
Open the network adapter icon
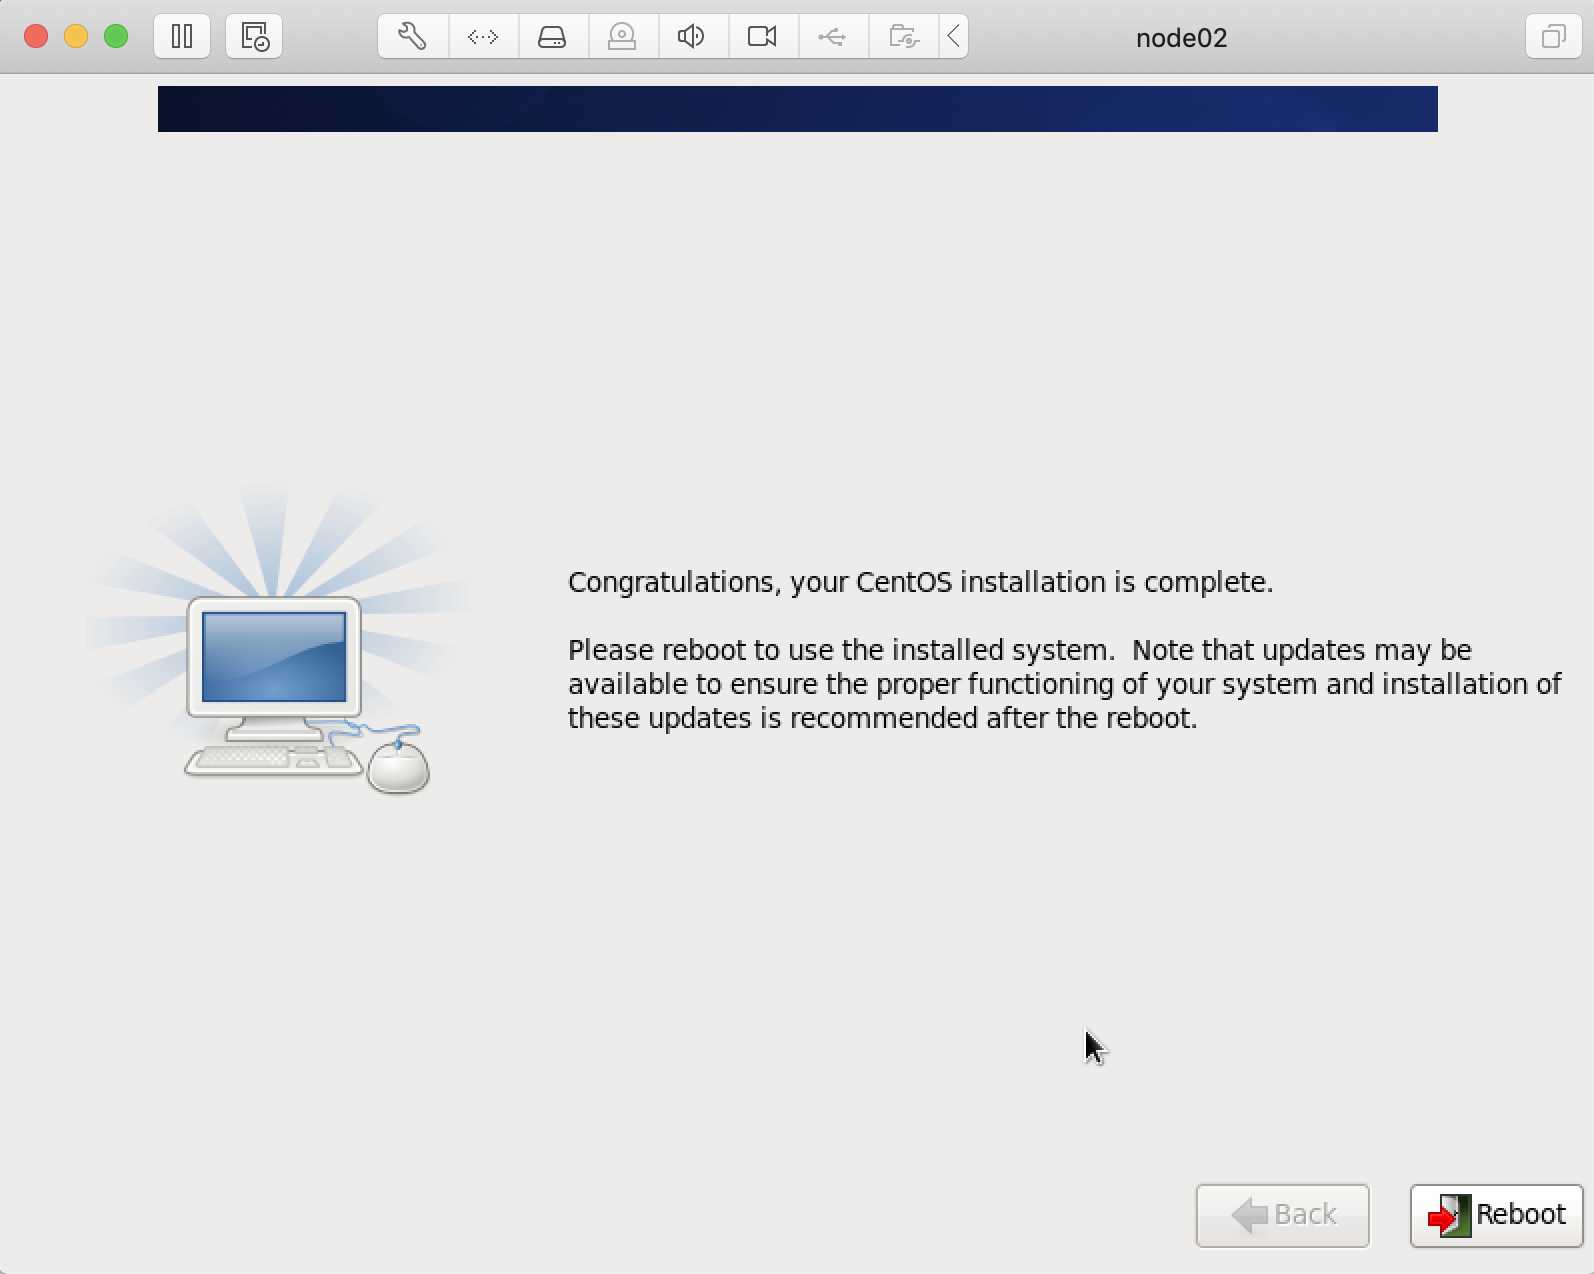click(483, 37)
